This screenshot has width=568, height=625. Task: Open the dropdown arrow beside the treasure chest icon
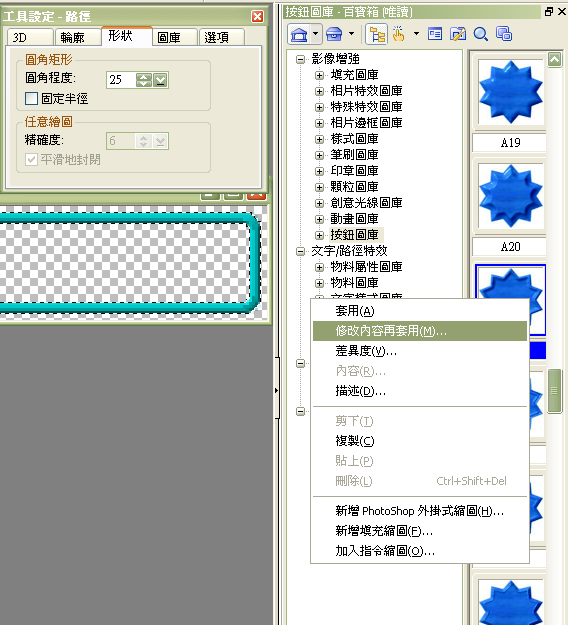click(x=351, y=34)
